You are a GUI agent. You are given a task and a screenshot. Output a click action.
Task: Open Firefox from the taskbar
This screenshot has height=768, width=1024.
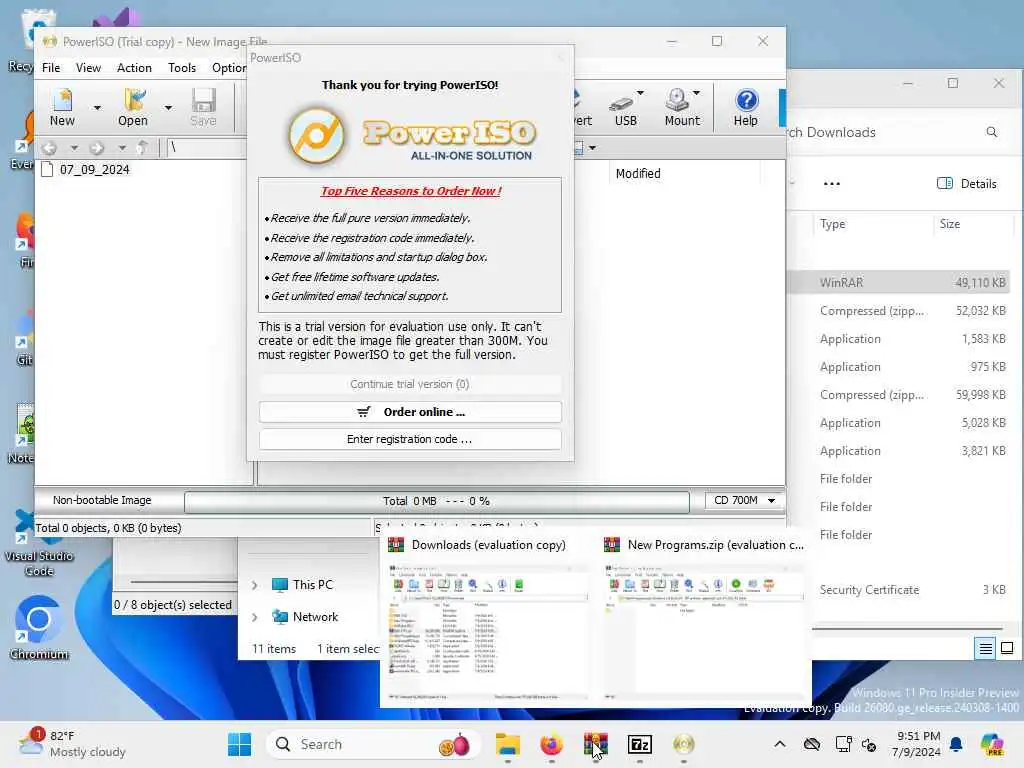pos(552,744)
